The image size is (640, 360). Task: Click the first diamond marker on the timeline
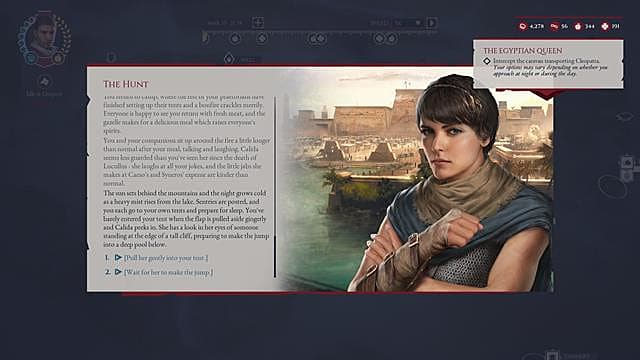pyautogui.click(x=235, y=39)
